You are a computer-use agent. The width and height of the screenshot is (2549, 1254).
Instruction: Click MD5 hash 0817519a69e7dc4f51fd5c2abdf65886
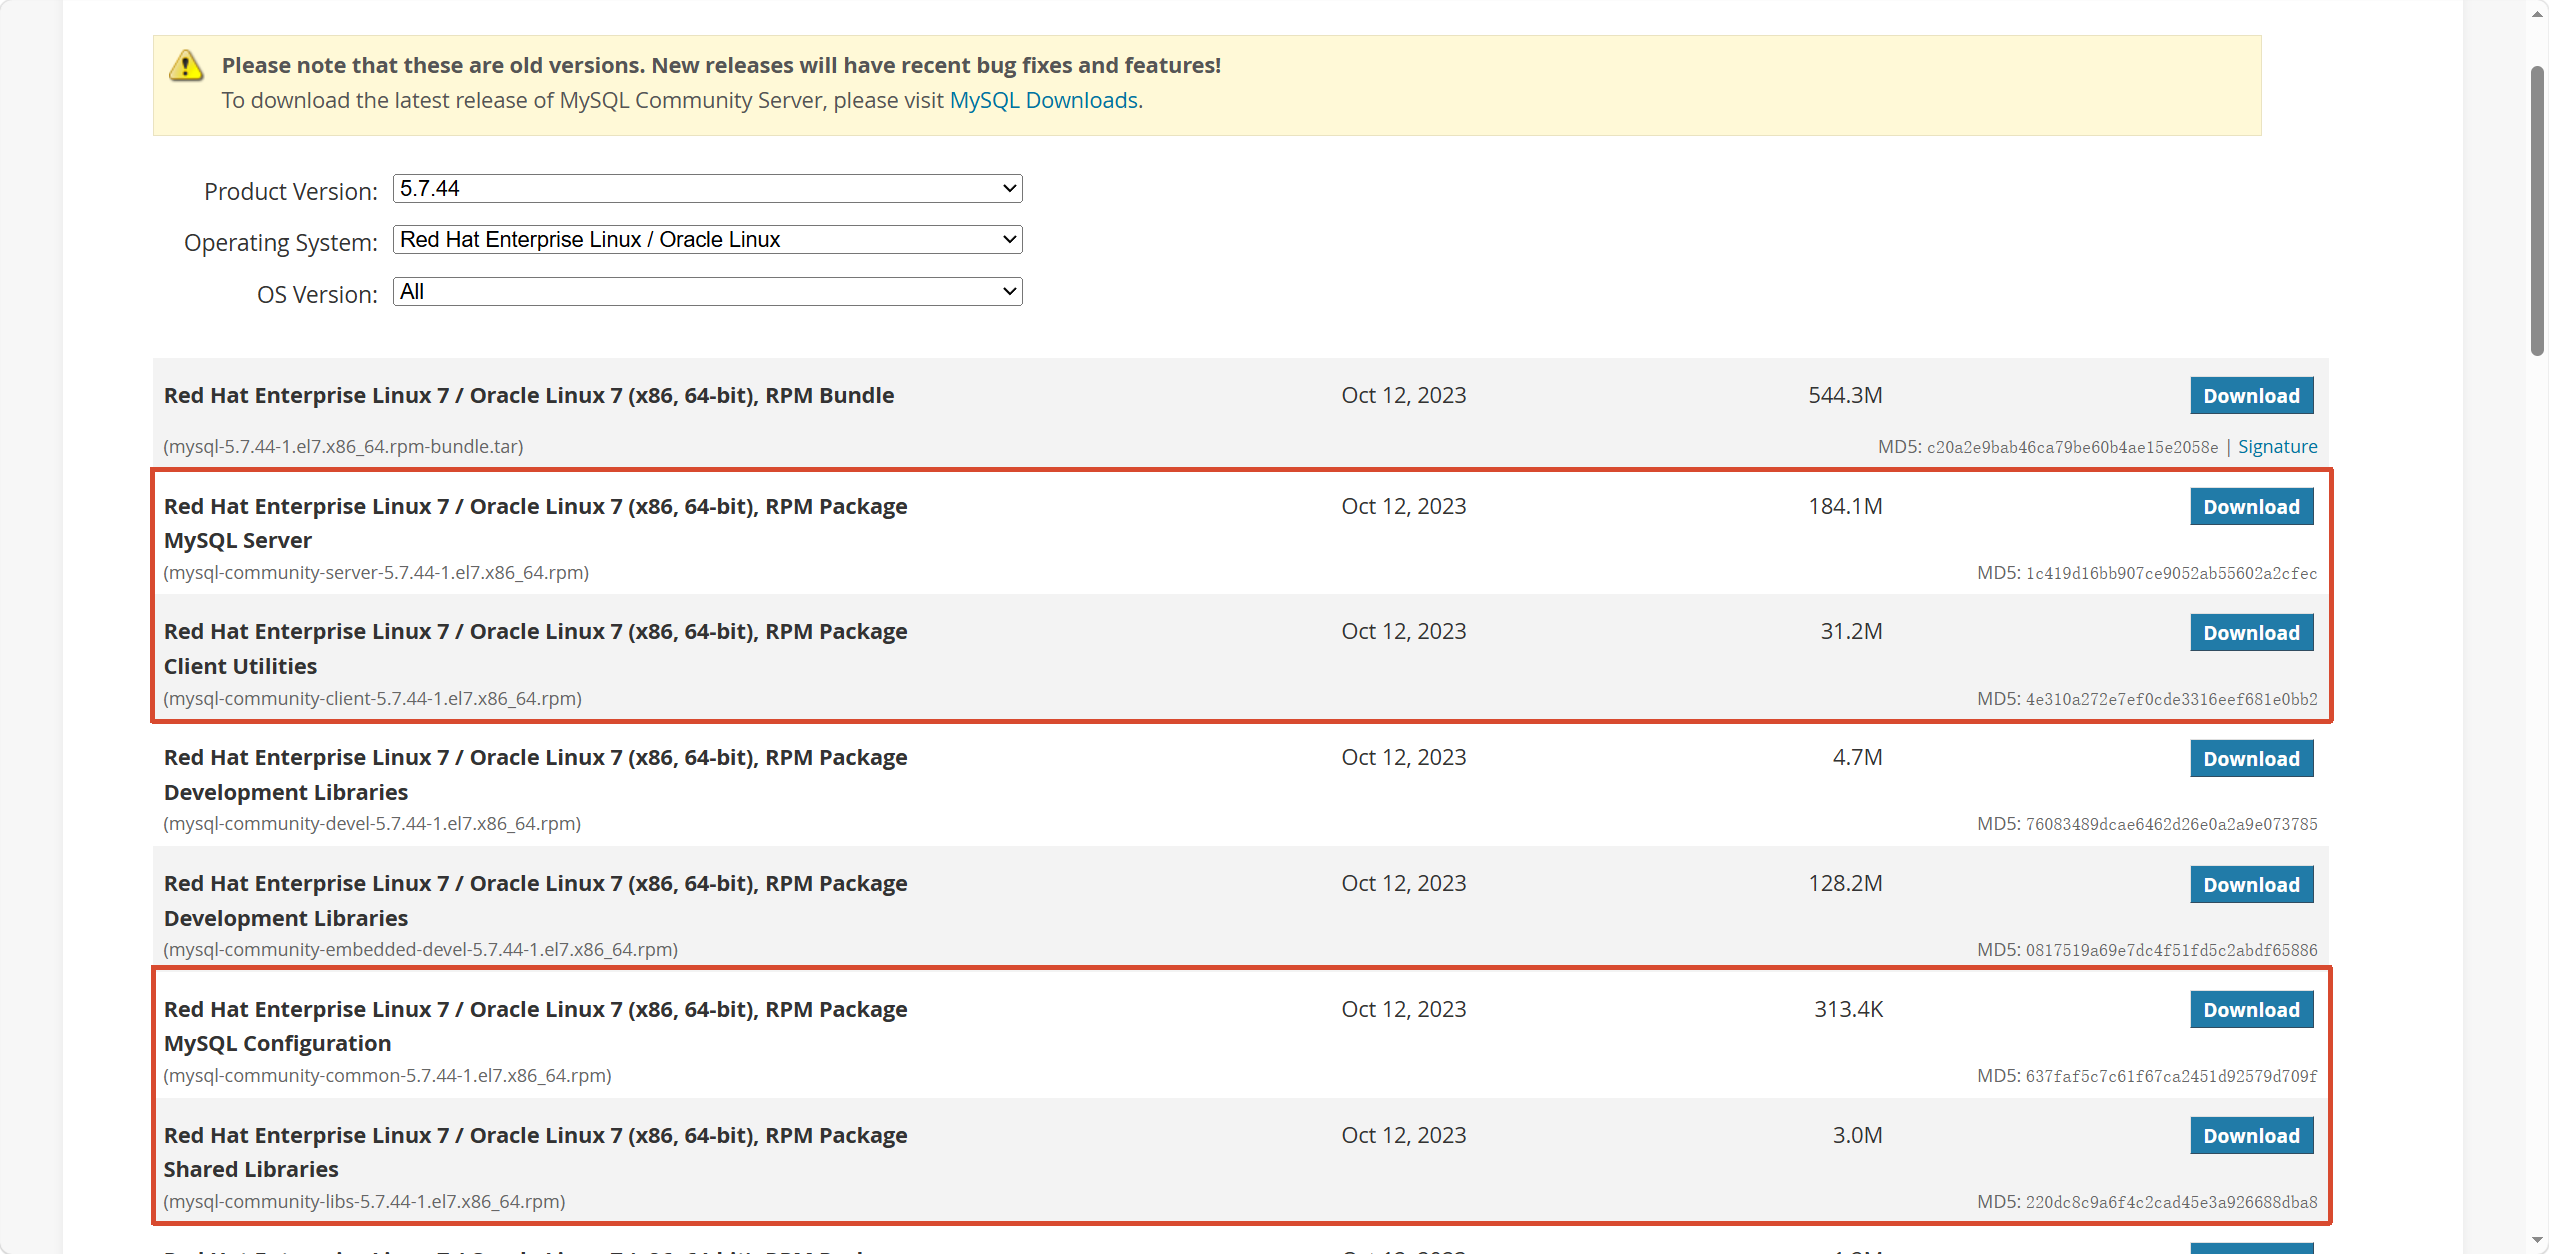(x=2171, y=951)
